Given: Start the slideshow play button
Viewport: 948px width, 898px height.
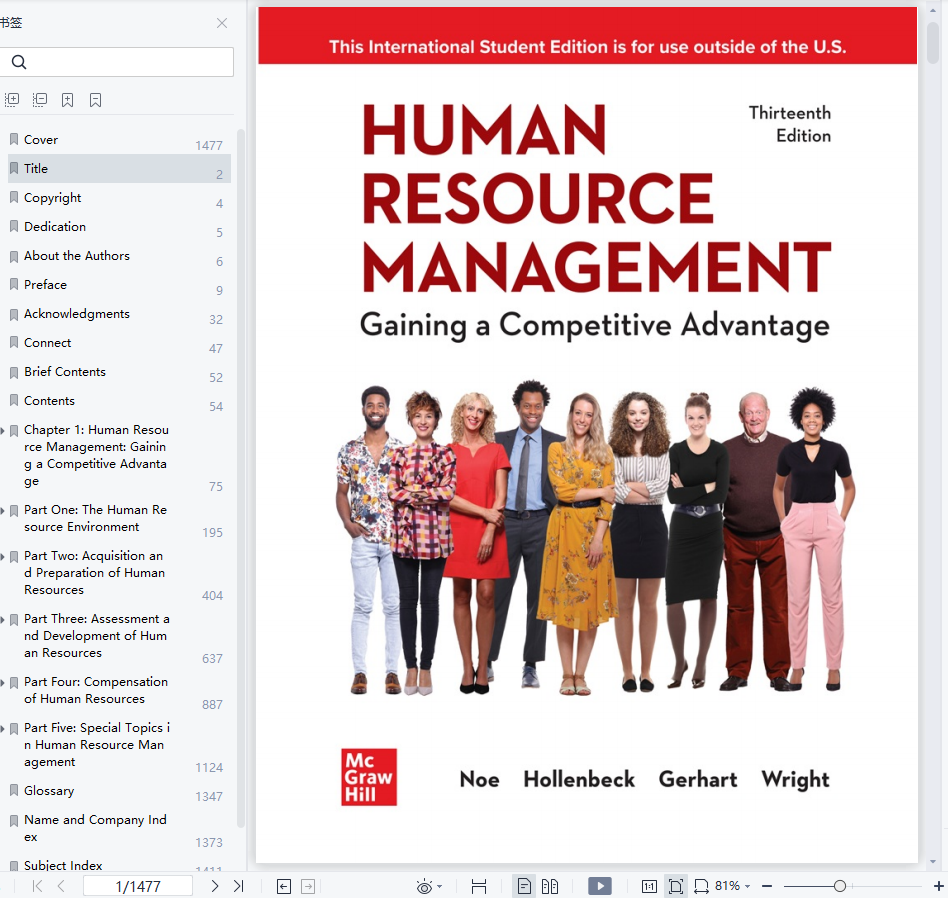Looking at the screenshot, I should click(x=600, y=887).
